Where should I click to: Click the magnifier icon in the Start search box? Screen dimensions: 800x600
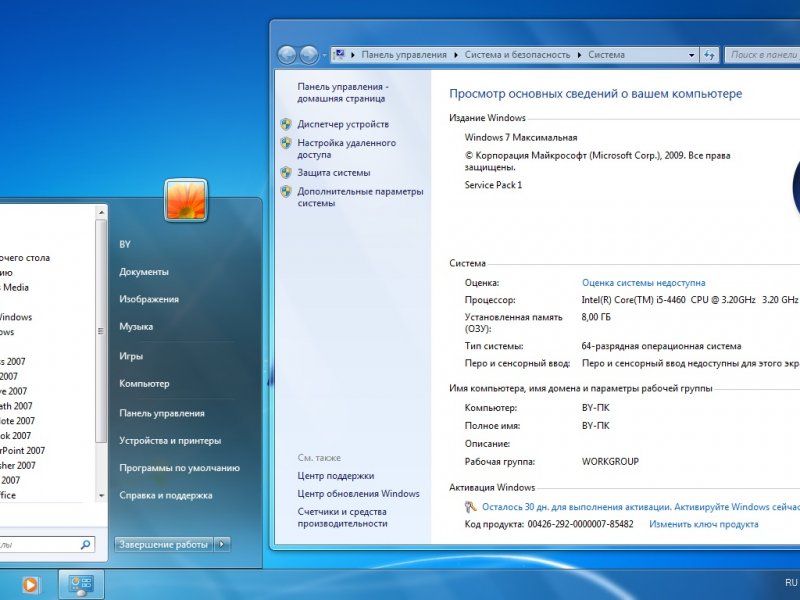[85, 544]
